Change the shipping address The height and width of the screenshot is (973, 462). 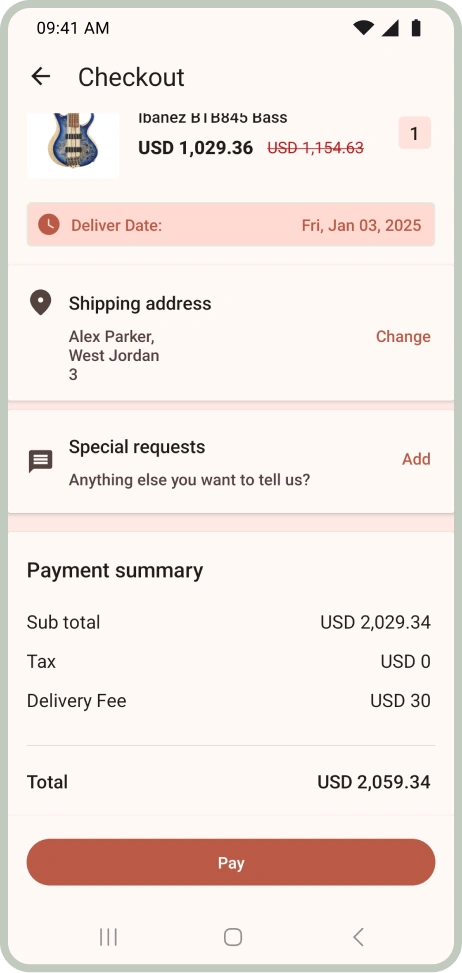(403, 336)
